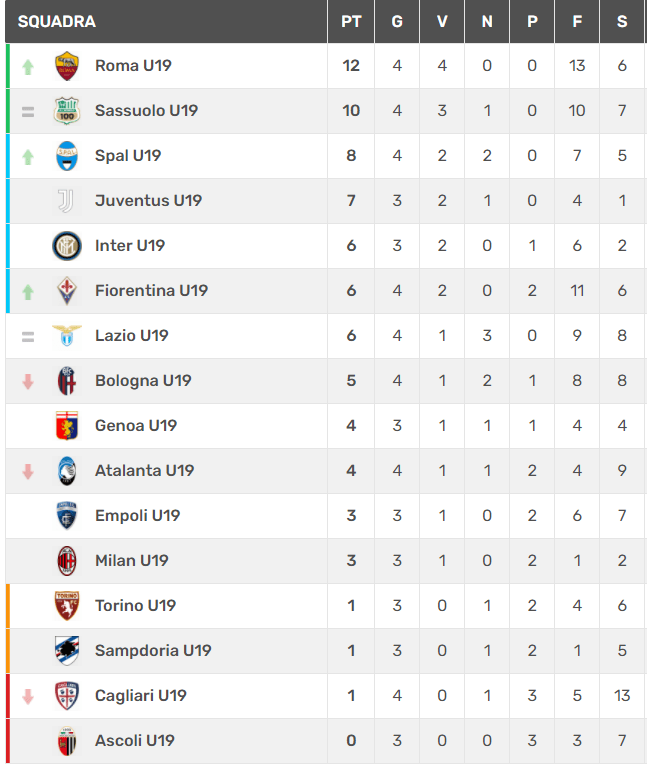Open the Empoli U19 team page
Screen dimensions: 647x767
click(137, 516)
